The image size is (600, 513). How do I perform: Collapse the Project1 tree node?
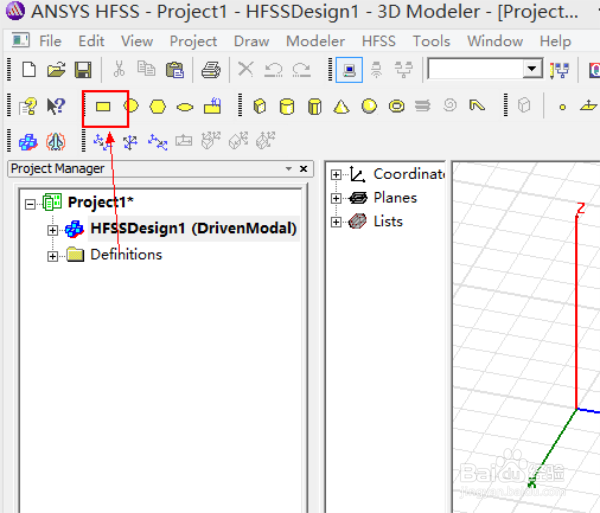[x=30, y=204]
